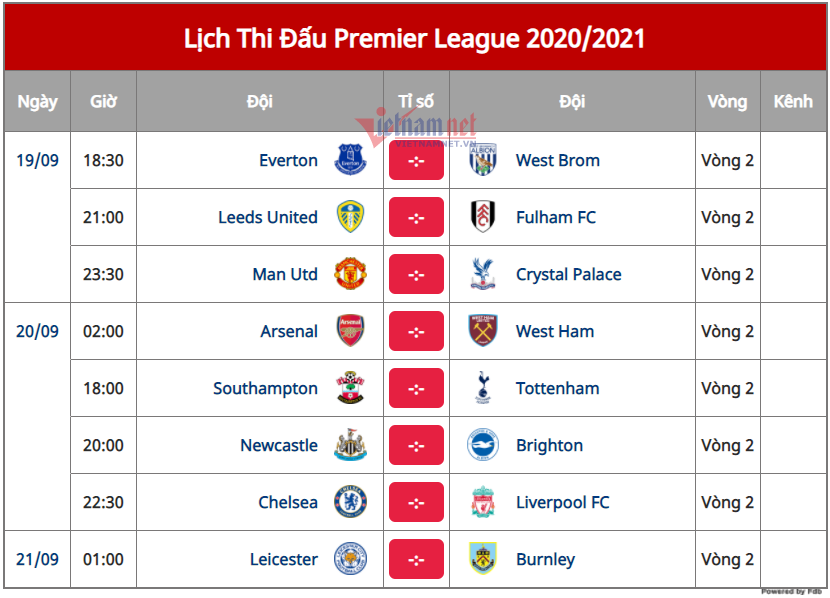This screenshot has width=830, height=598.
Task: Open the Chelsea team link
Action: click(x=288, y=502)
